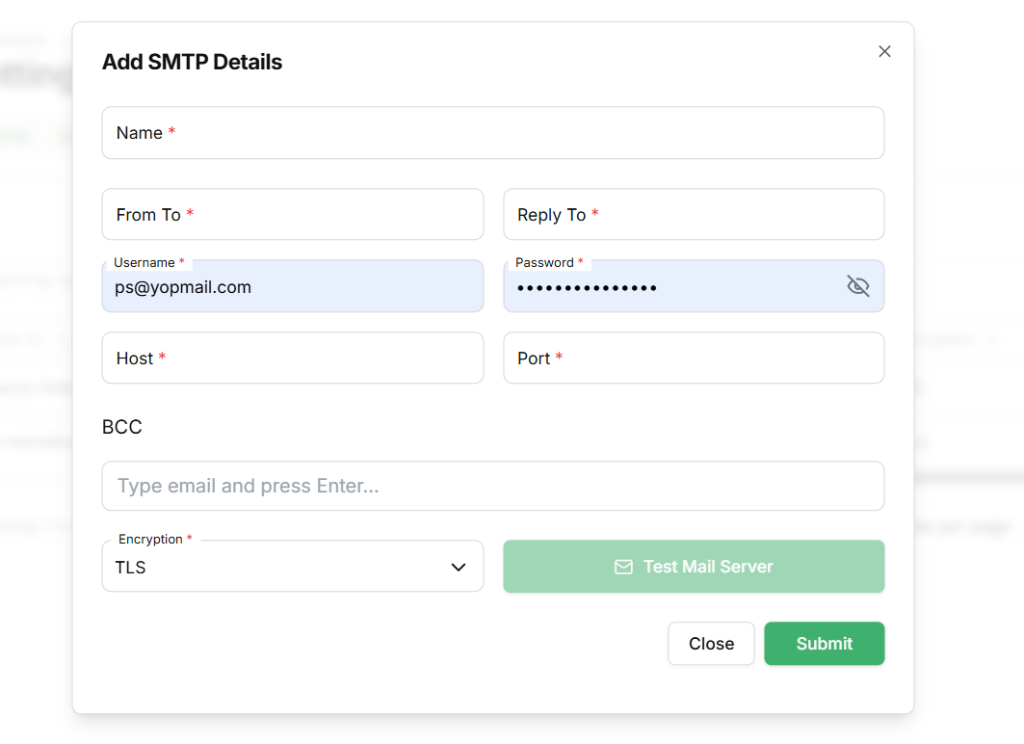The width and height of the screenshot is (1024, 744).
Task: Click the Name input field
Action: pos(493,133)
